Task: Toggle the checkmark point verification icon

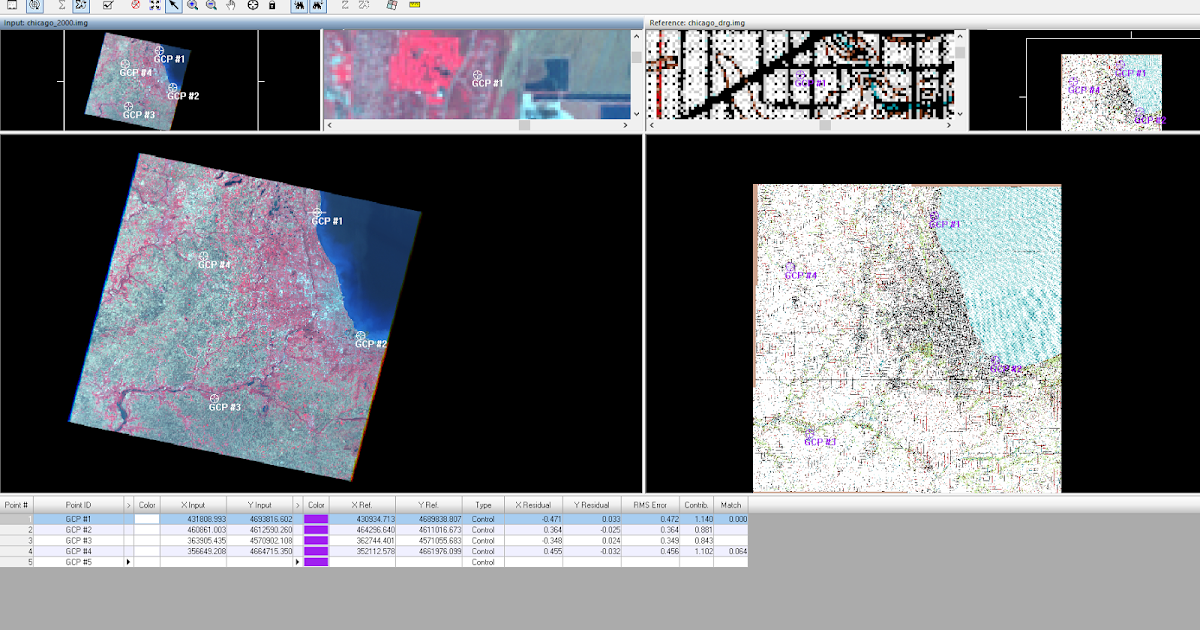Action: point(107,6)
